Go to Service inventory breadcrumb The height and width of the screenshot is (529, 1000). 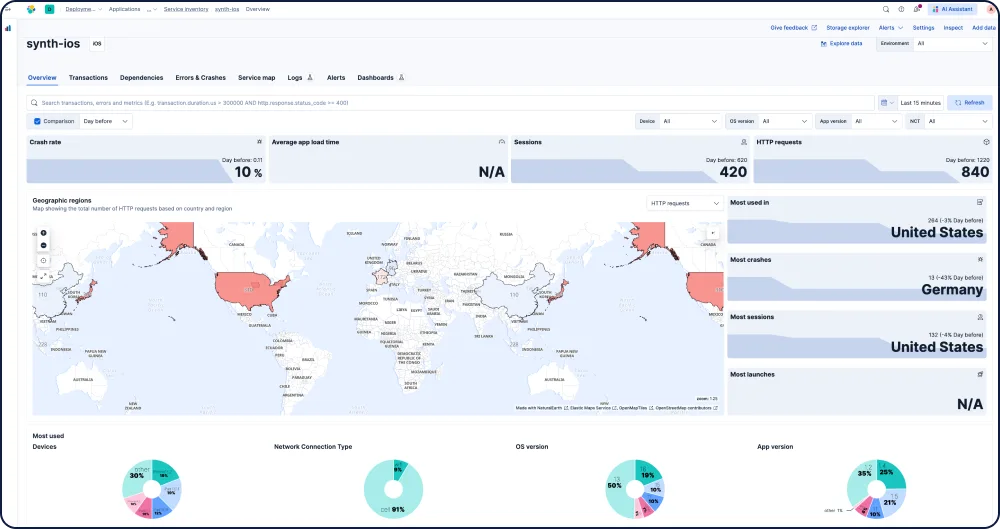[186, 10]
